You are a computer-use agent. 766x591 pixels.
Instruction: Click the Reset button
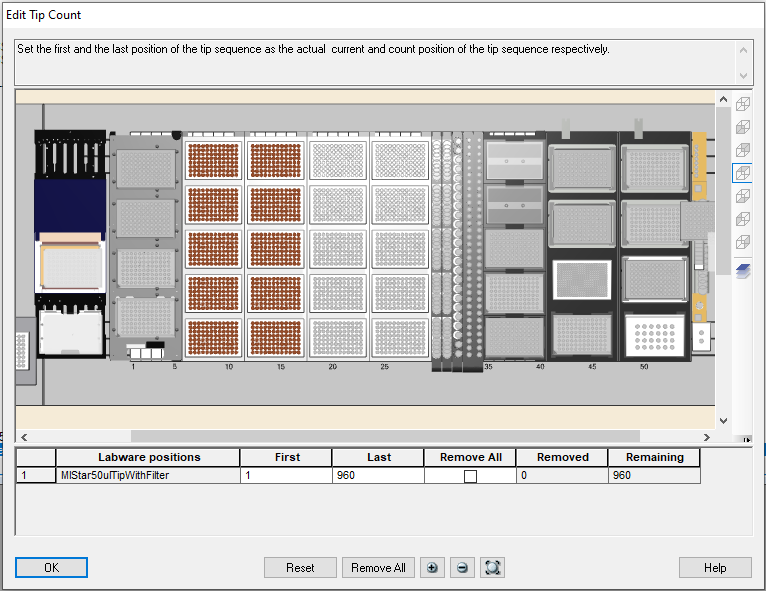[300, 568]
